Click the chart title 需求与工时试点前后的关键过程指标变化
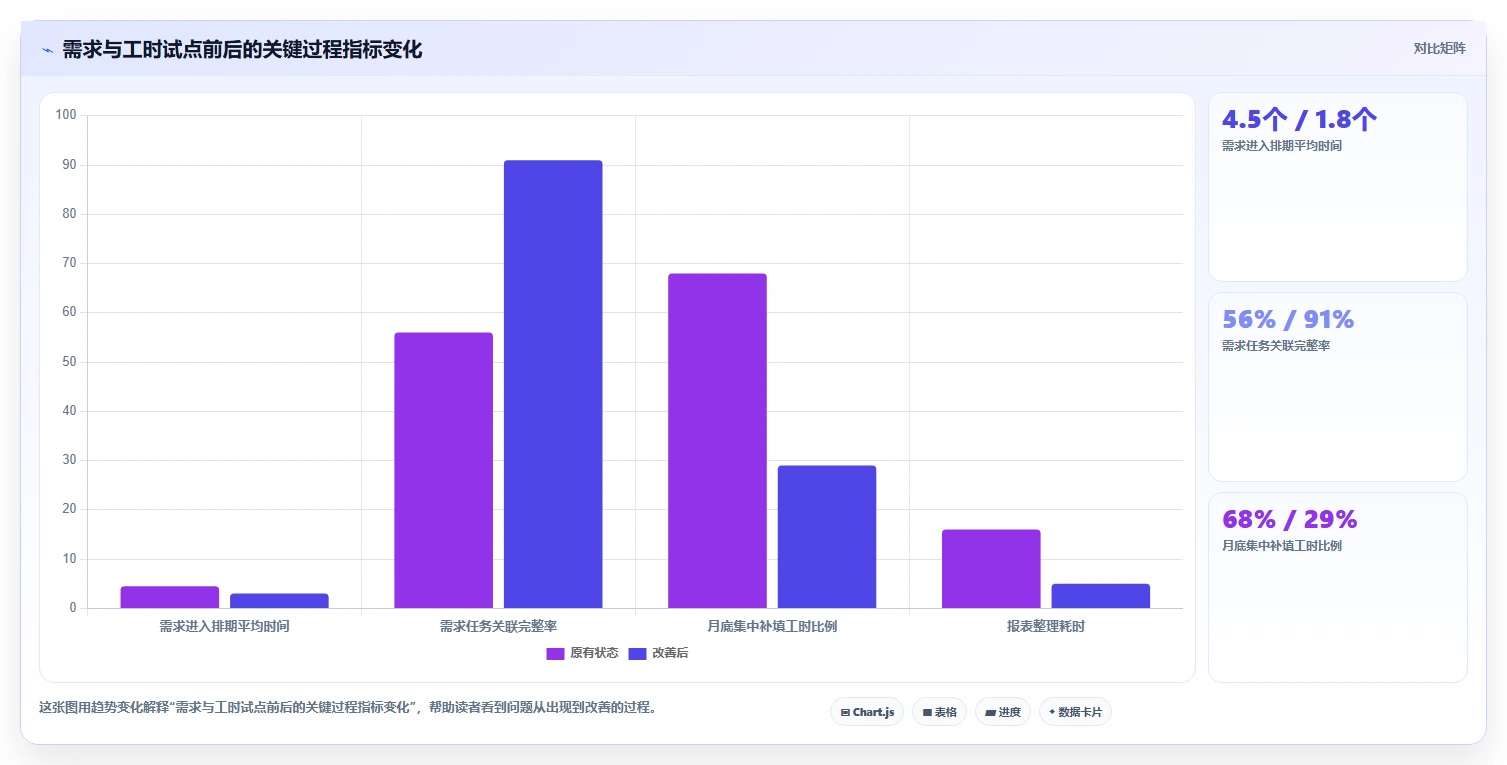 242,50
